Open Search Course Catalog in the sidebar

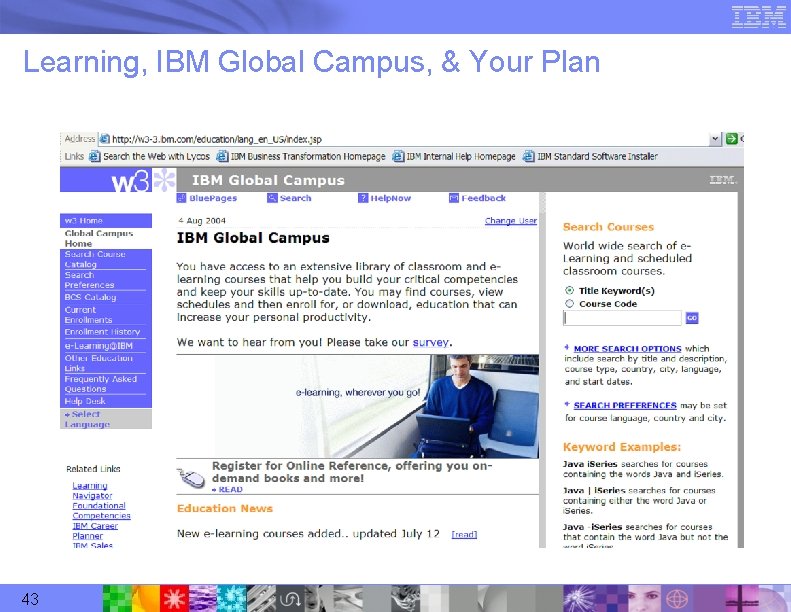click(95, 259)
